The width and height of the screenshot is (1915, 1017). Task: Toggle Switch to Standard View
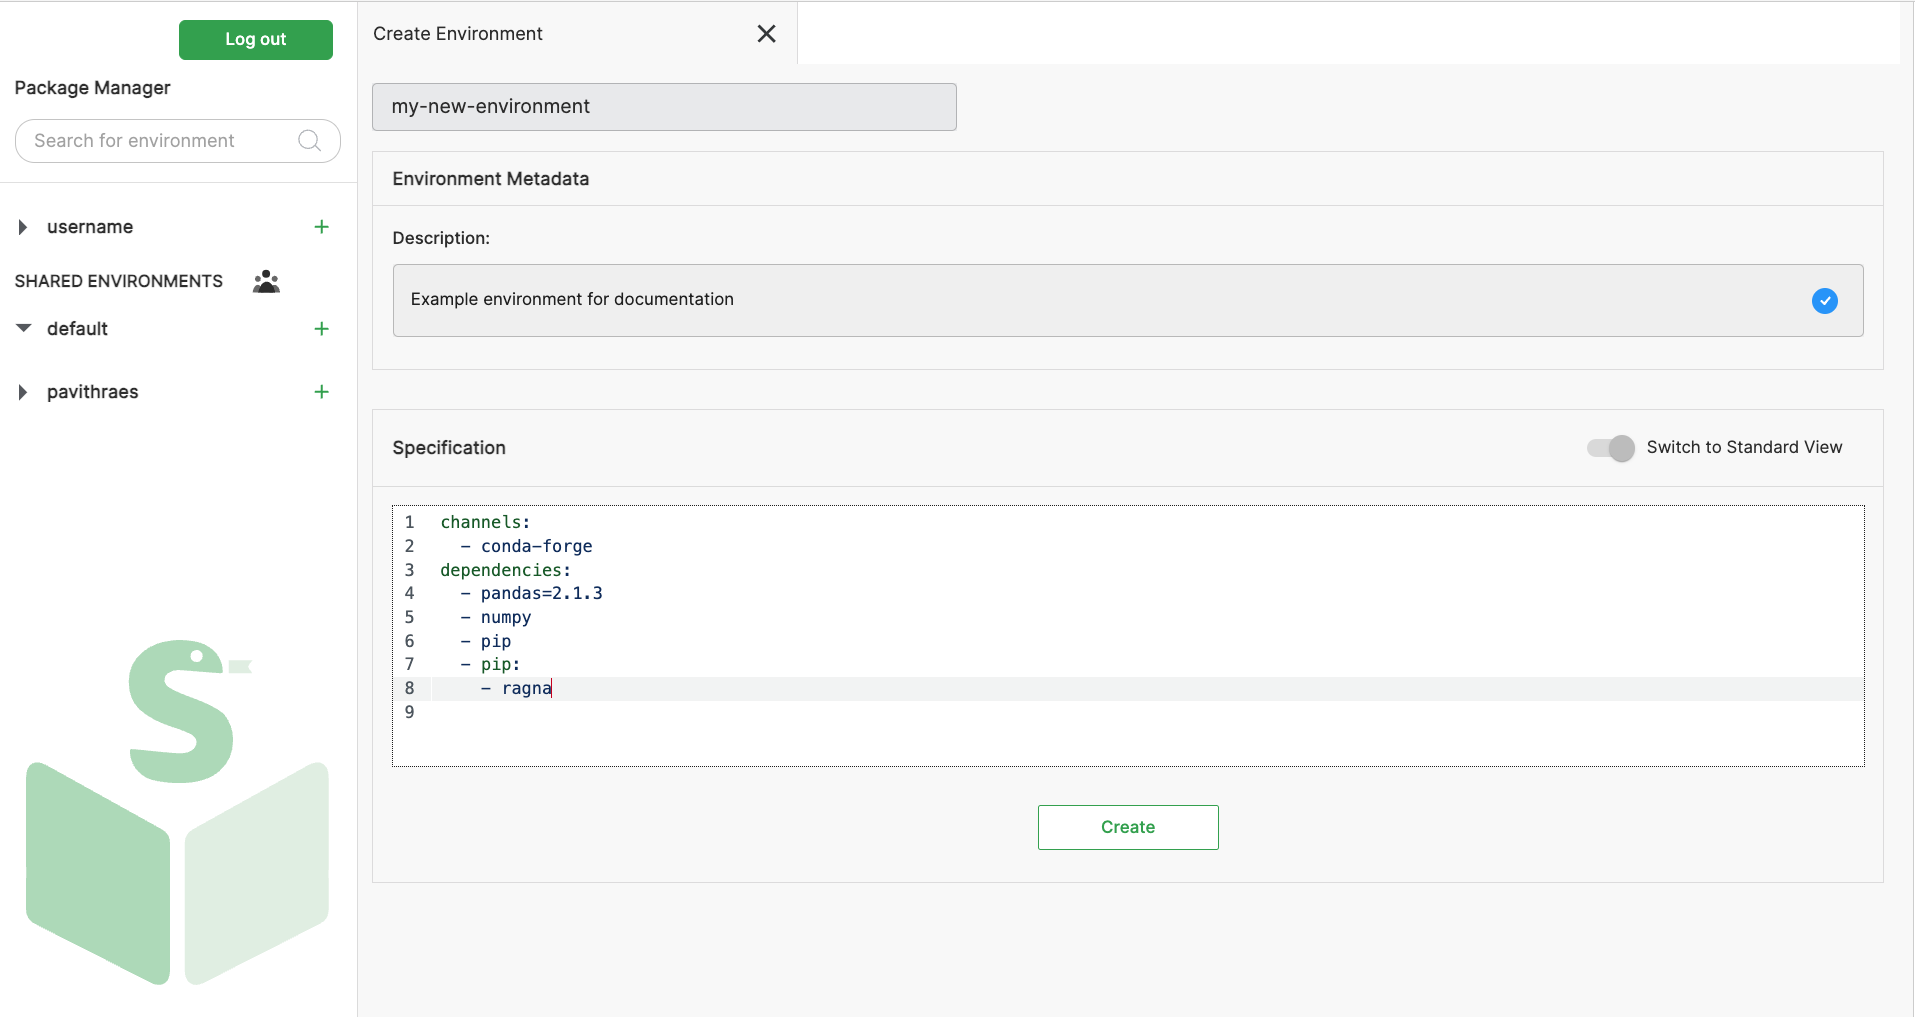(x=1610, y=448)
